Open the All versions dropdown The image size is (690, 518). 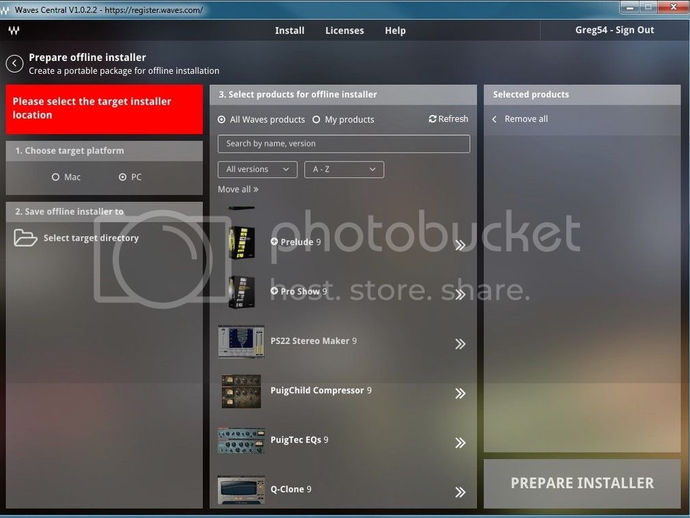click(257, 169)
